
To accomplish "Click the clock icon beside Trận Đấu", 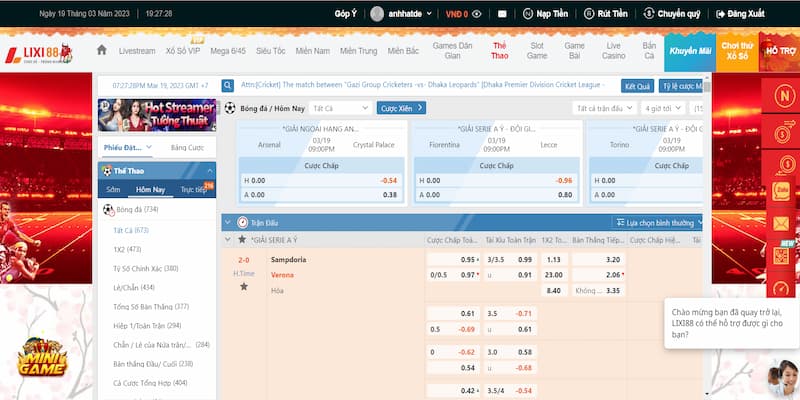I will point(242,222).
